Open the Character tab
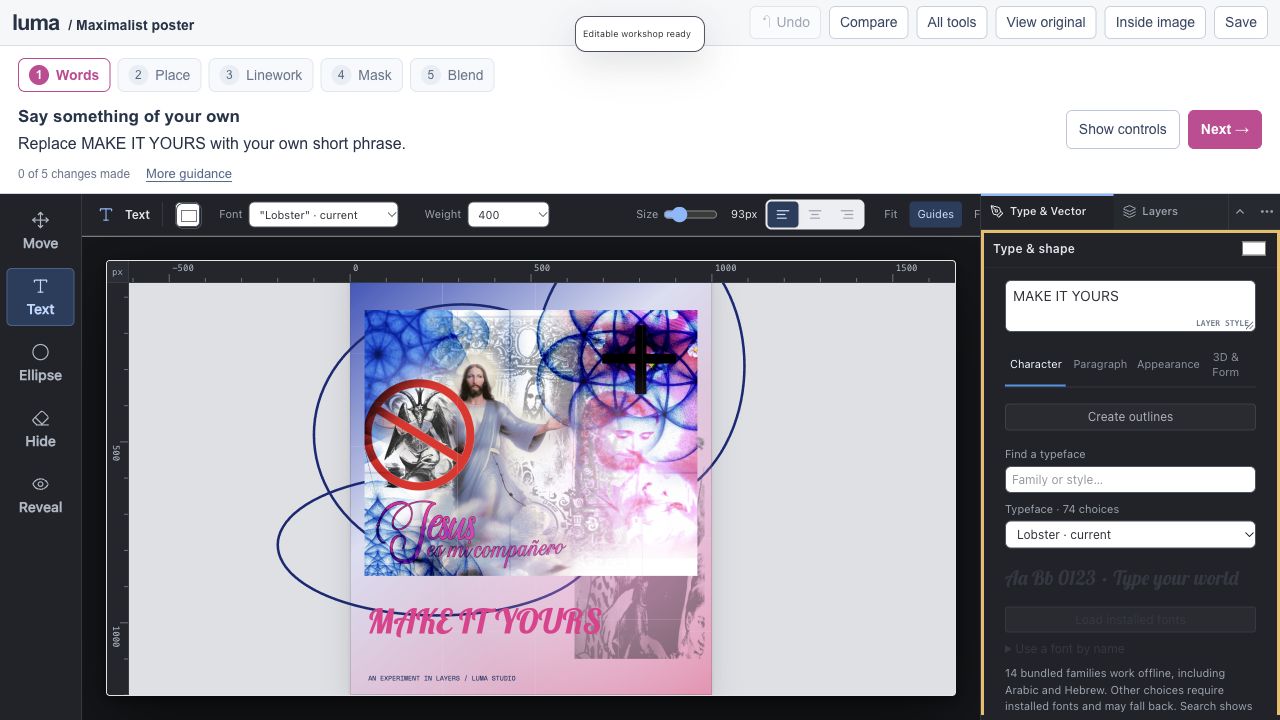This screenshot has height=720, width=1280. (1035, 365)
